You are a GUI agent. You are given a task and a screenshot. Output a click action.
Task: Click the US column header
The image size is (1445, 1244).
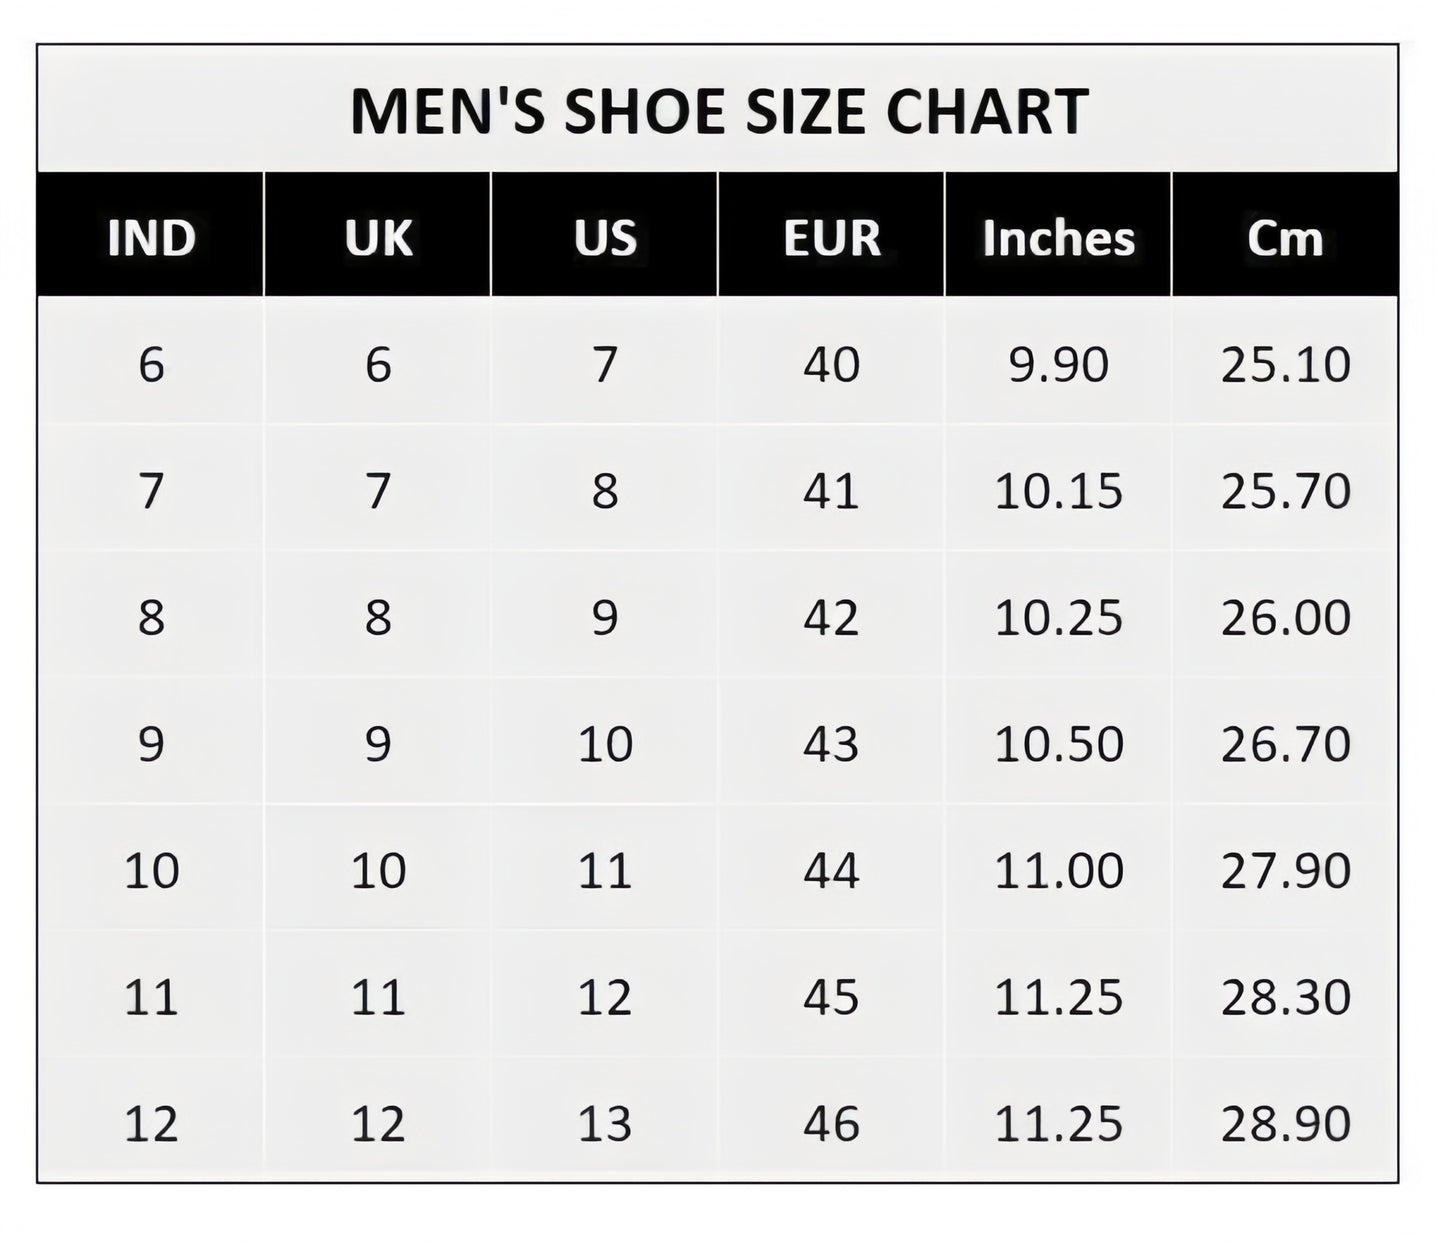605,237
